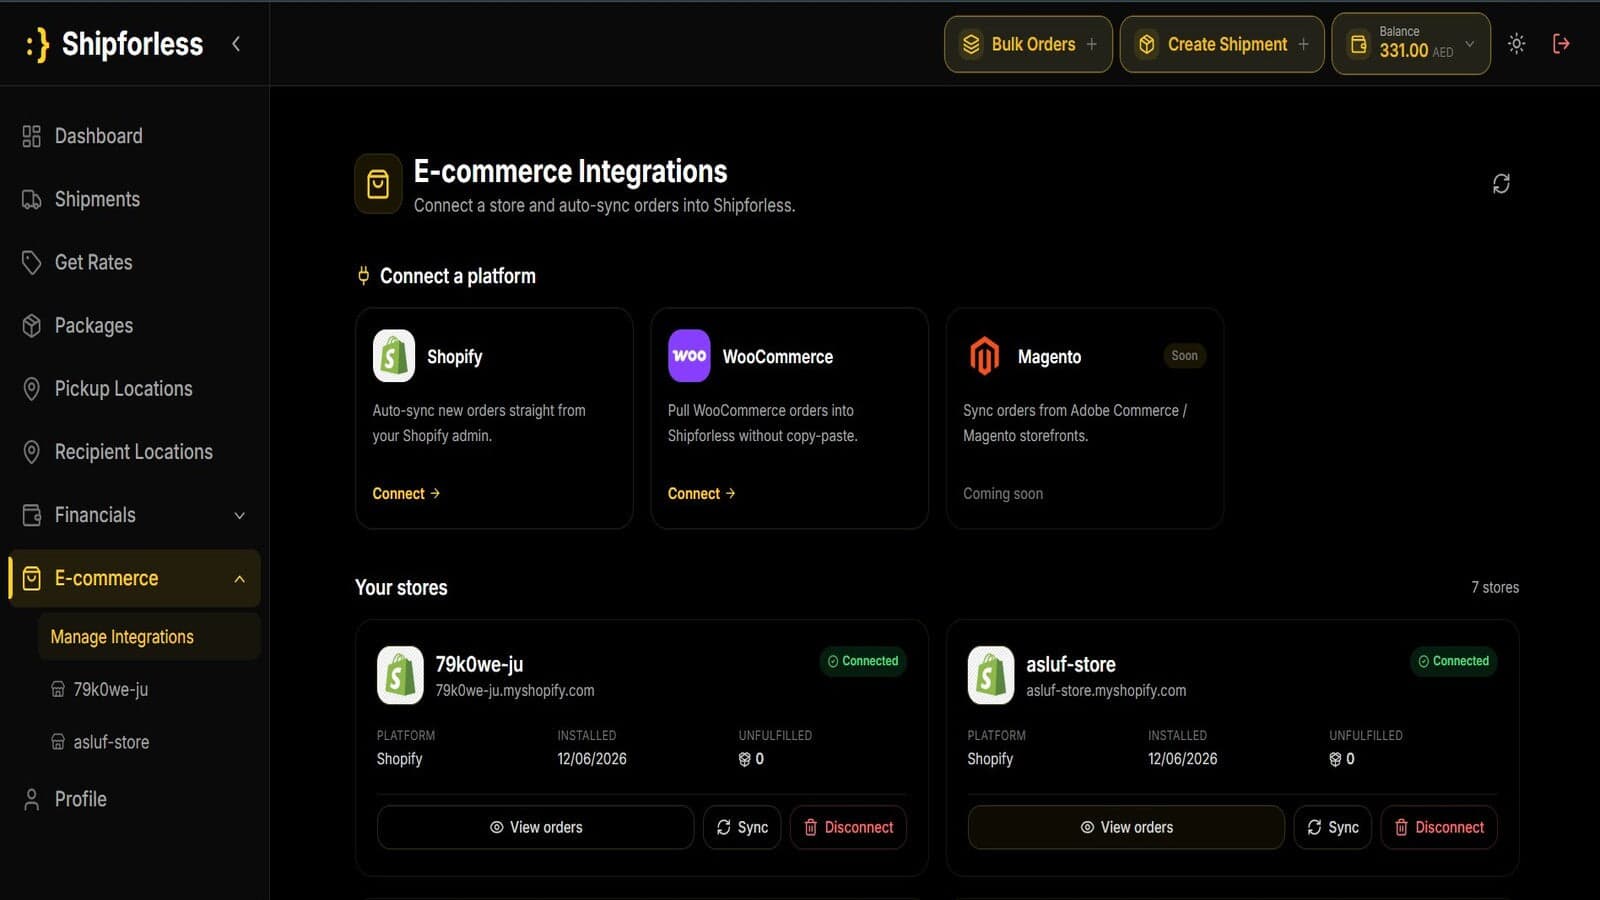The height and width of the screenshot is (900, 1600).
Task: Click the Recipient Locations pin icon
Action: 32,452
